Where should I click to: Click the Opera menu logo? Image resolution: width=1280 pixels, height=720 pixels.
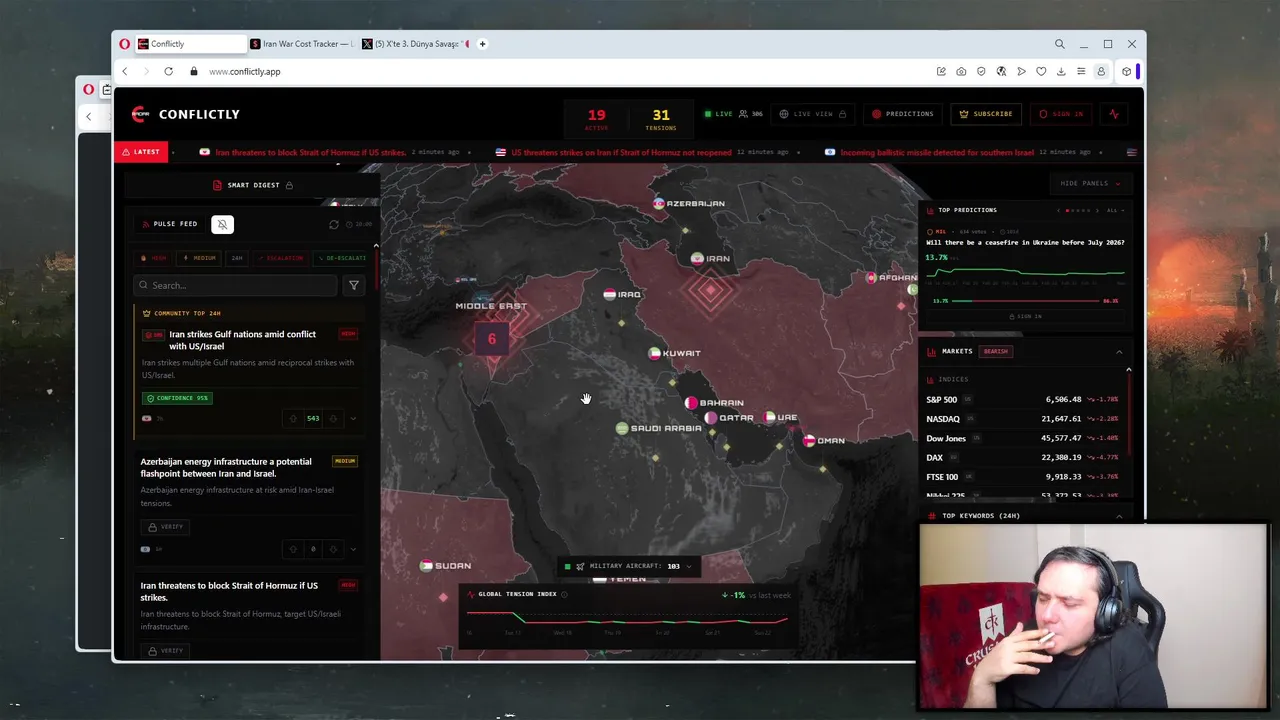(x=124, y=44)
